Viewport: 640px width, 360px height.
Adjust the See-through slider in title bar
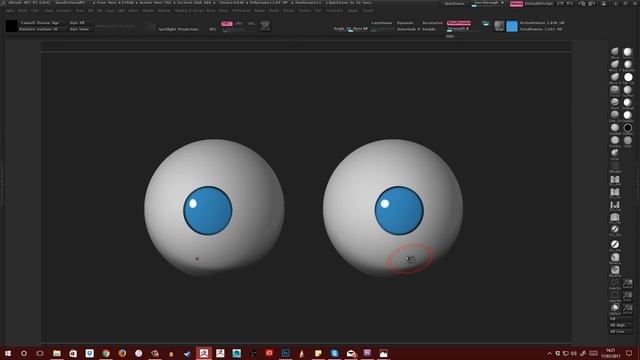487,3
